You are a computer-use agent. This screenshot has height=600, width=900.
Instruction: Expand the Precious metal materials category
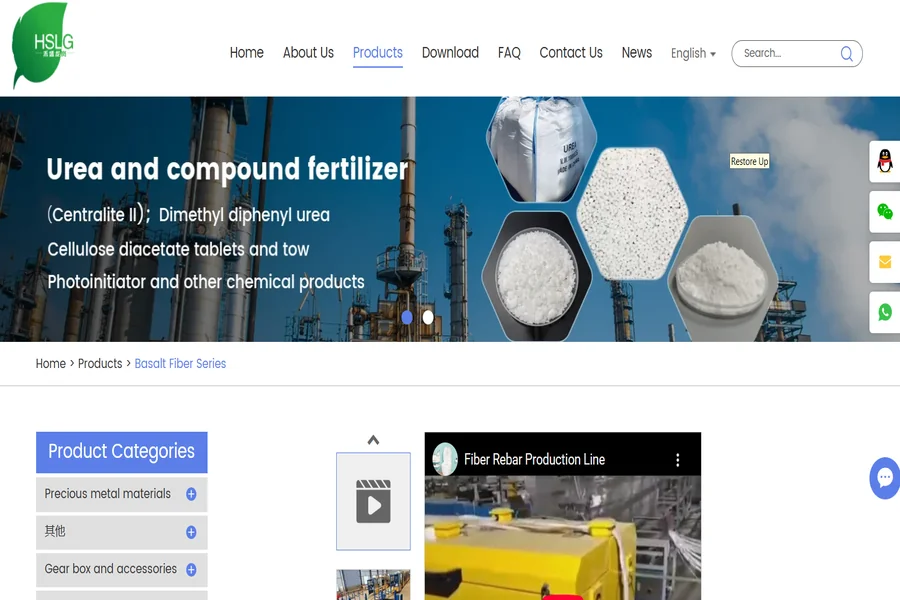coord(191,494)
